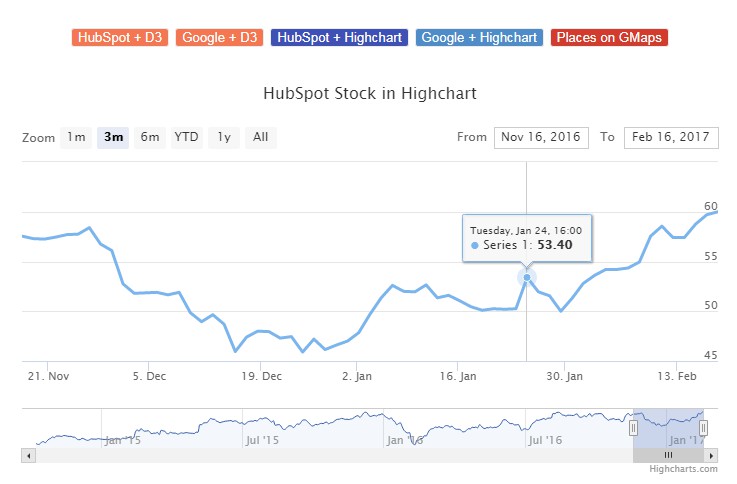Screen dimensions: 737x484
Task: Set zoom to YTD
Action: [x=186, y=137]
